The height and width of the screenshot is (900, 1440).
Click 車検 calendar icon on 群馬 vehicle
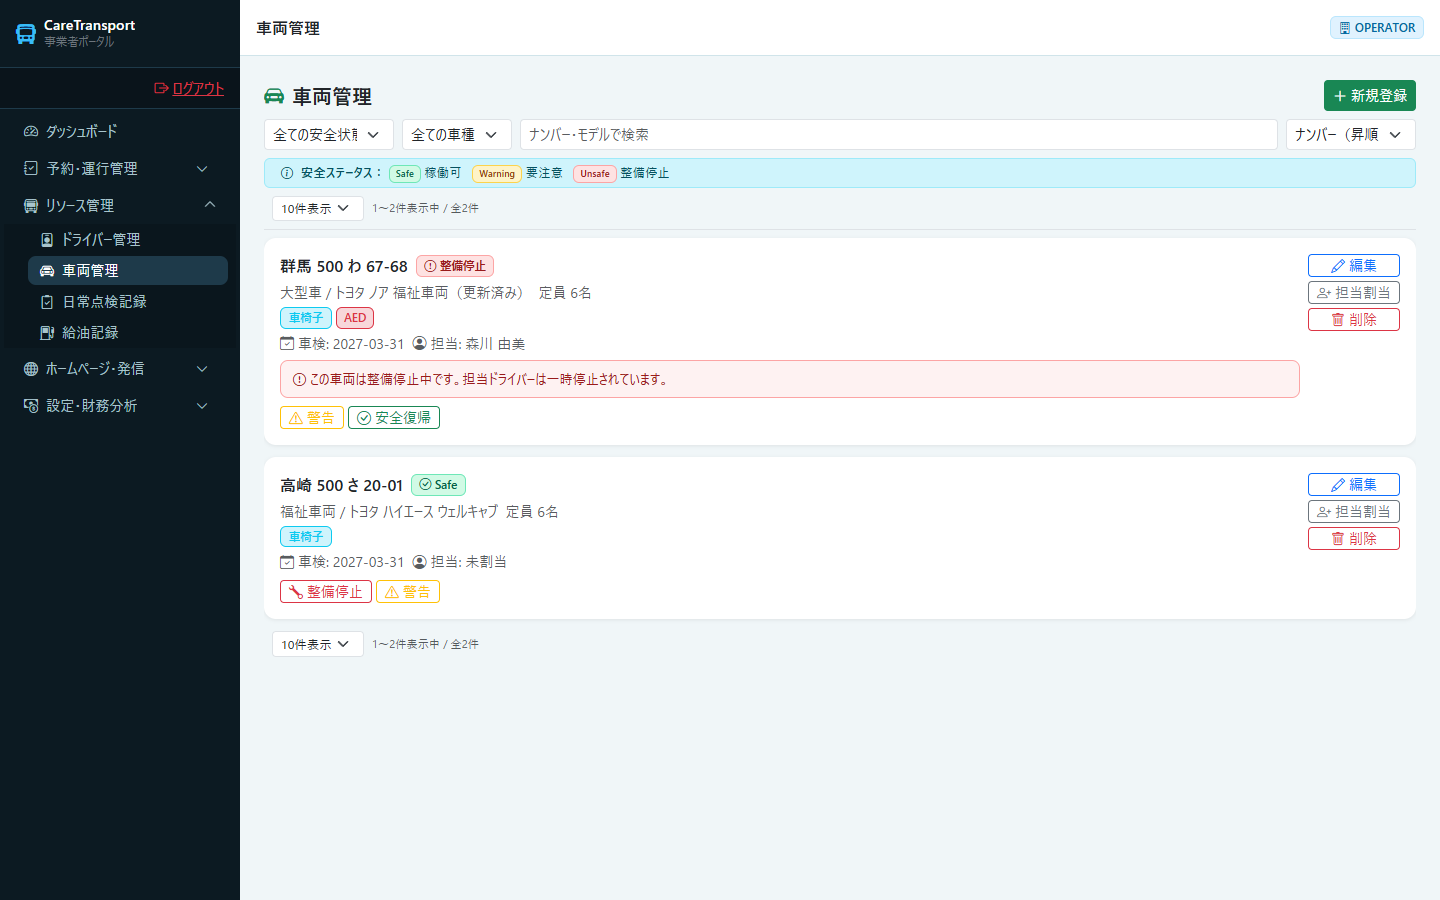287,343
